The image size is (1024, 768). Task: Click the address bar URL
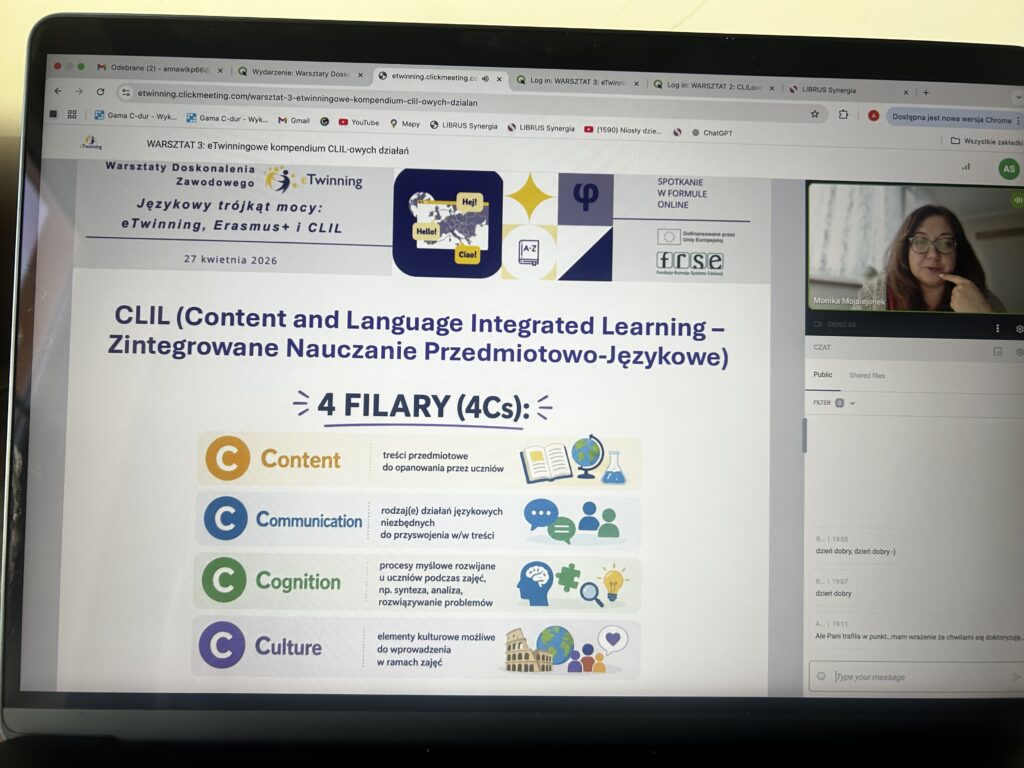(x=307, y=98)
